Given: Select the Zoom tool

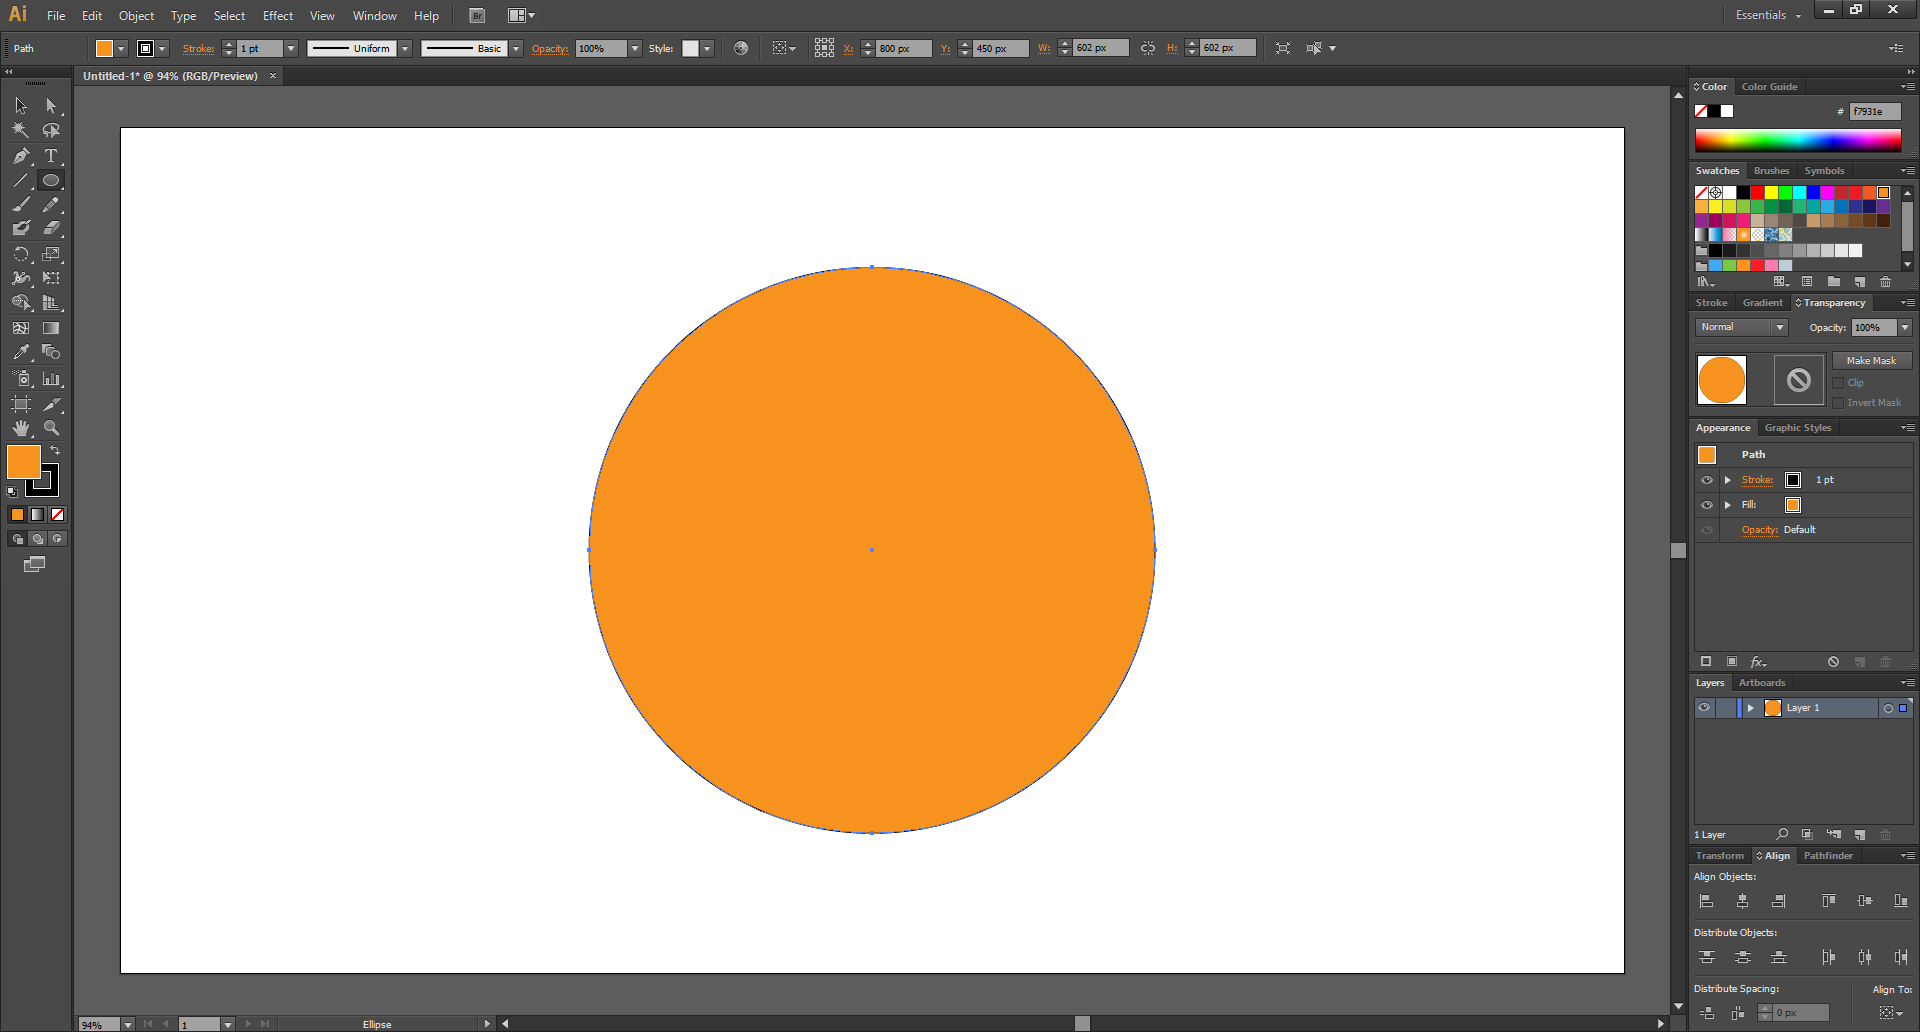Looking at the screenshot, I should [51, 428].
